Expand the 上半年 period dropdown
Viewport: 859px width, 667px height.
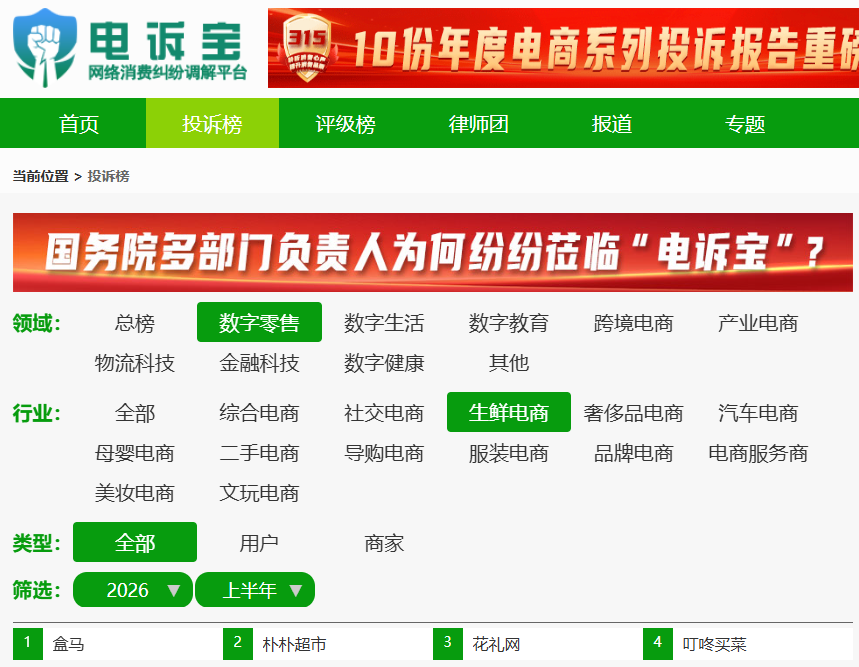pyautogui.click(x=255, y=590)
